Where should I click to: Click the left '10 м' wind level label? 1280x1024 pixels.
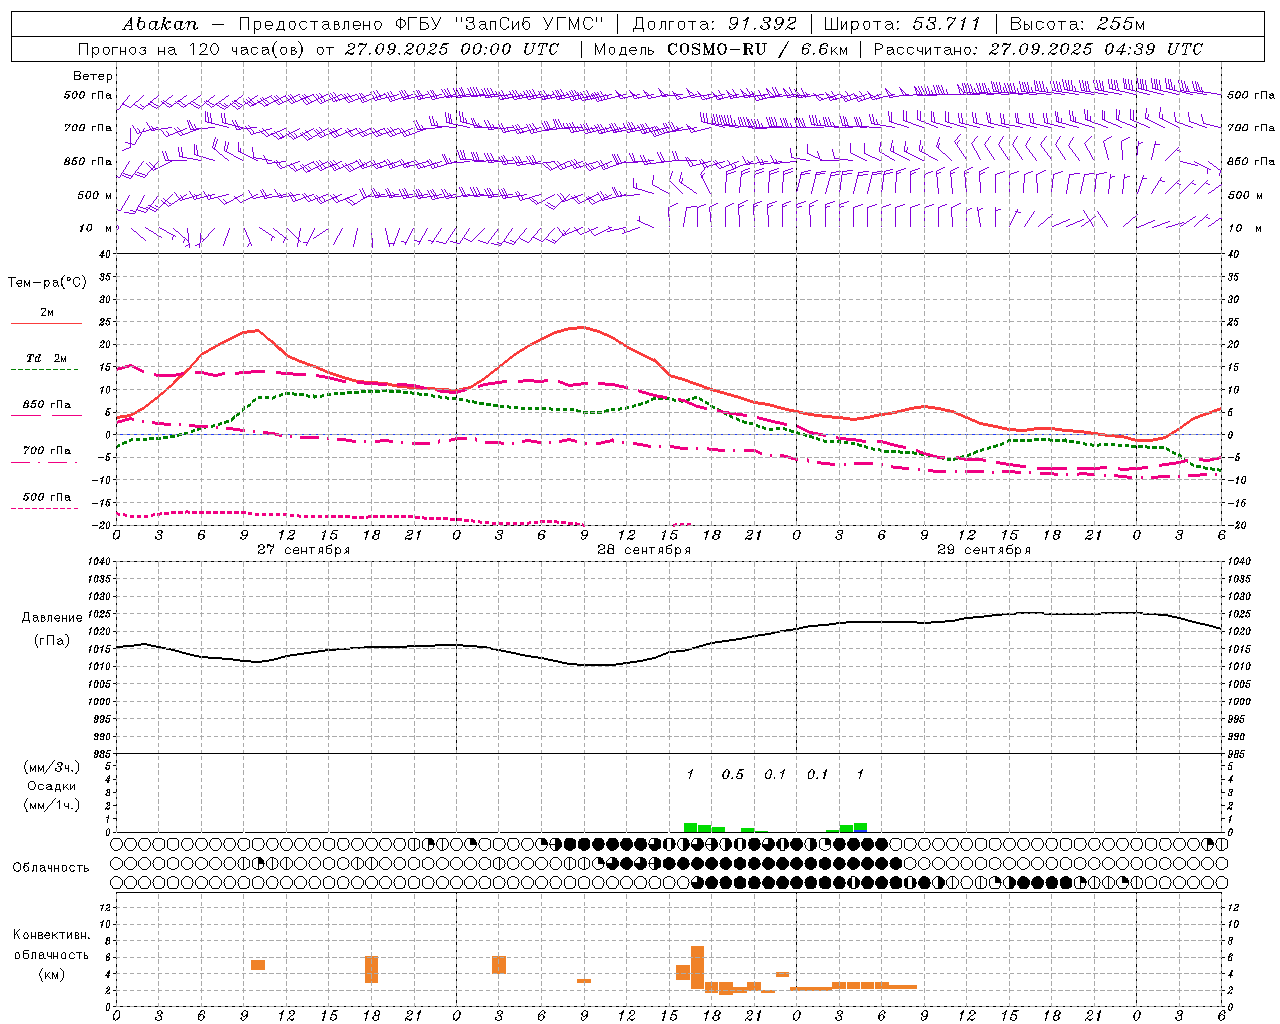[96, 228]
